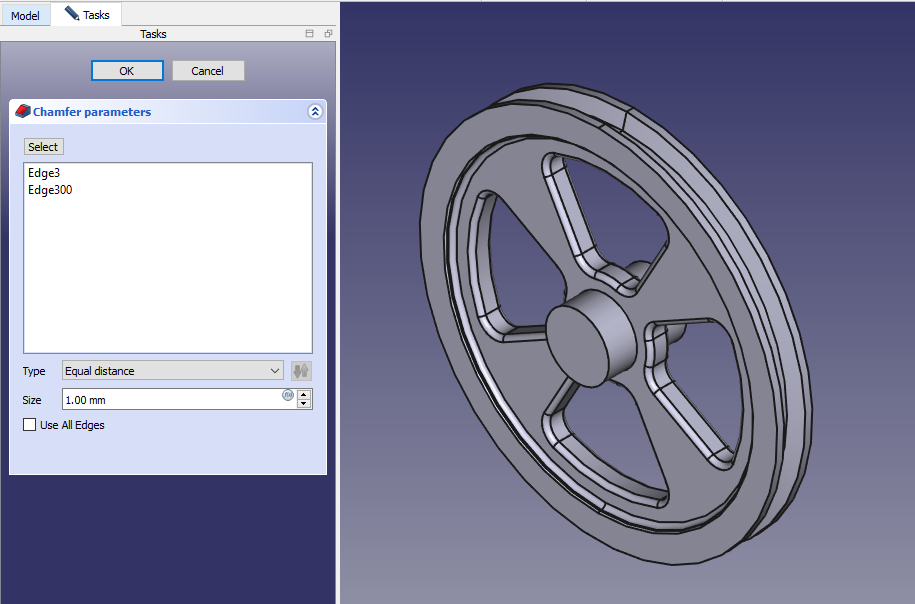Select Edge3 in the edge list

point(44,173)
